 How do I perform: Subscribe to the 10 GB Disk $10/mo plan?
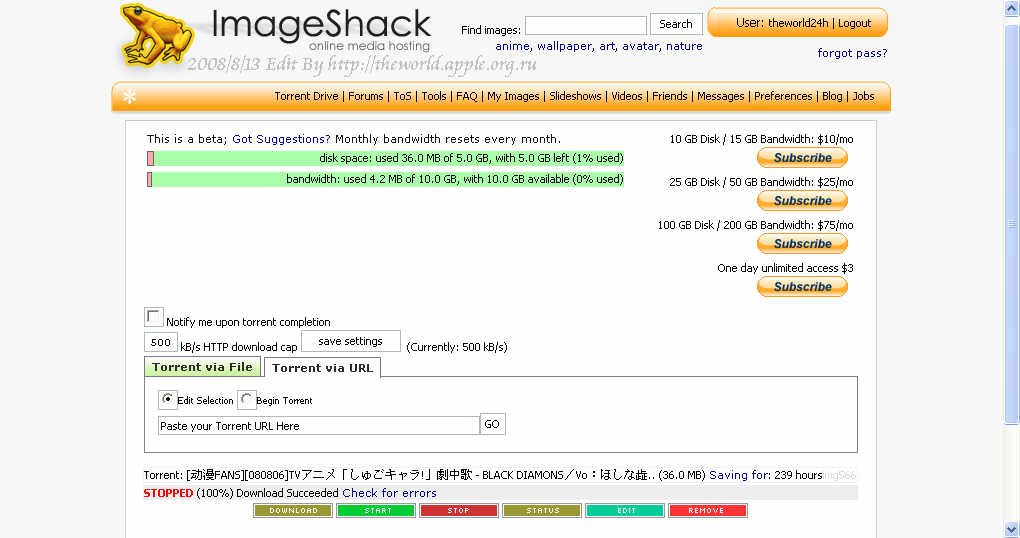click(802, 158)
